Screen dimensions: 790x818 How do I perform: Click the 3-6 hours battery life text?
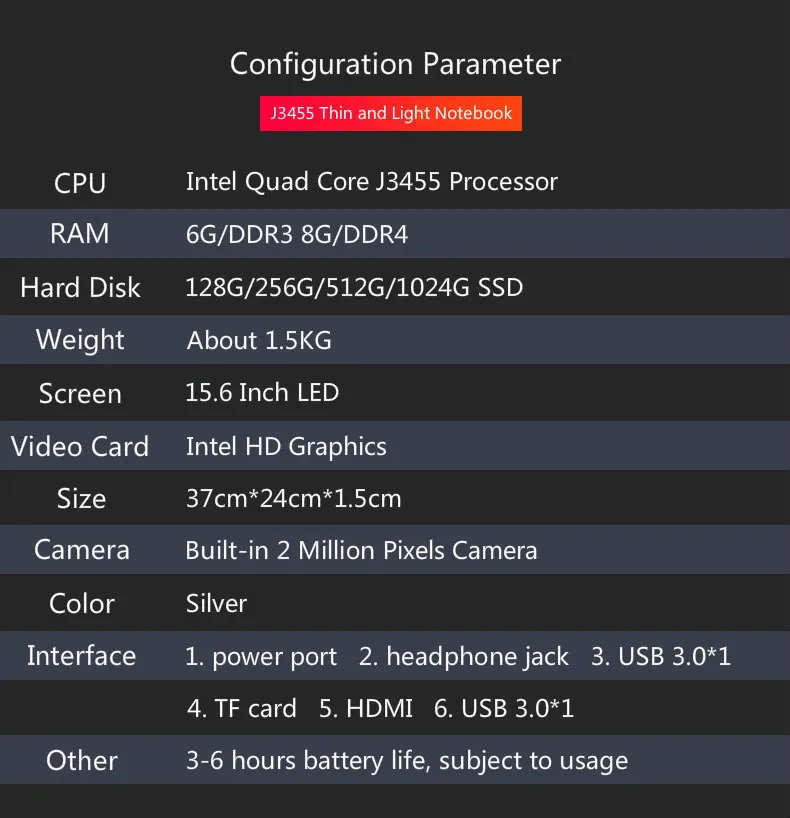point(308,761)
